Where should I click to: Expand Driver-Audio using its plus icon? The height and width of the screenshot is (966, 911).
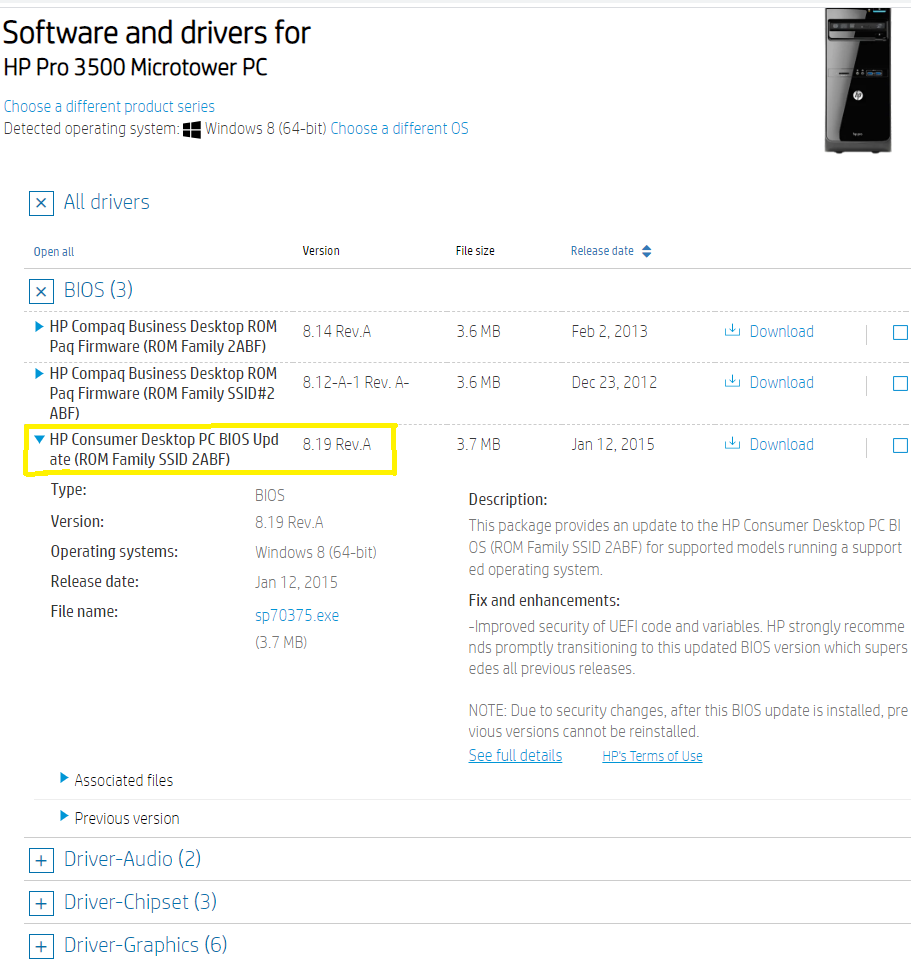point(41,860)
